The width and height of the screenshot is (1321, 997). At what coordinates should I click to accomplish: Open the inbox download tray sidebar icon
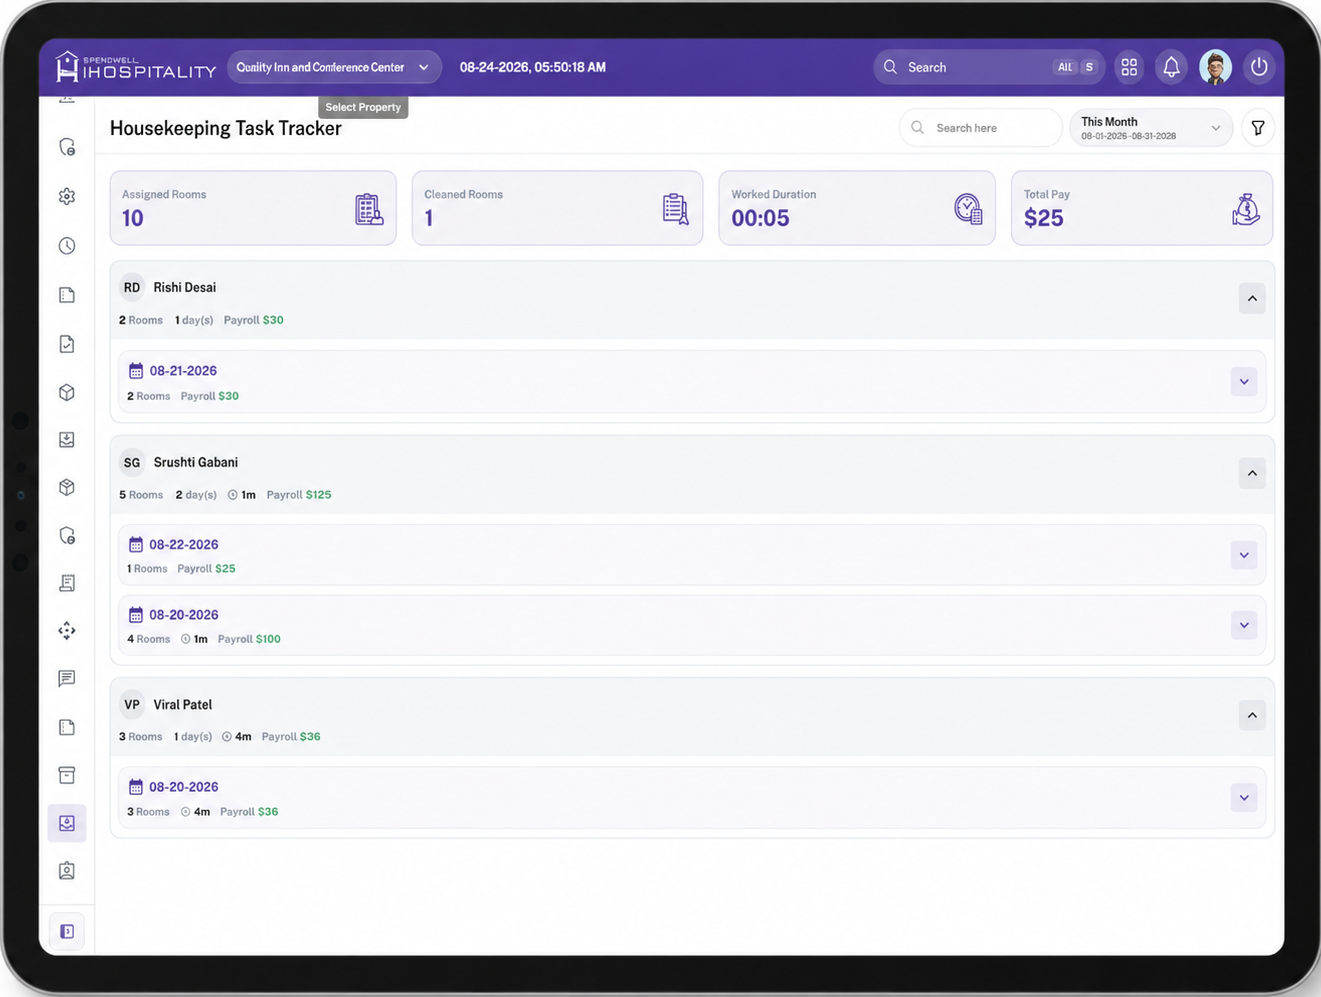tap(67, 440)
